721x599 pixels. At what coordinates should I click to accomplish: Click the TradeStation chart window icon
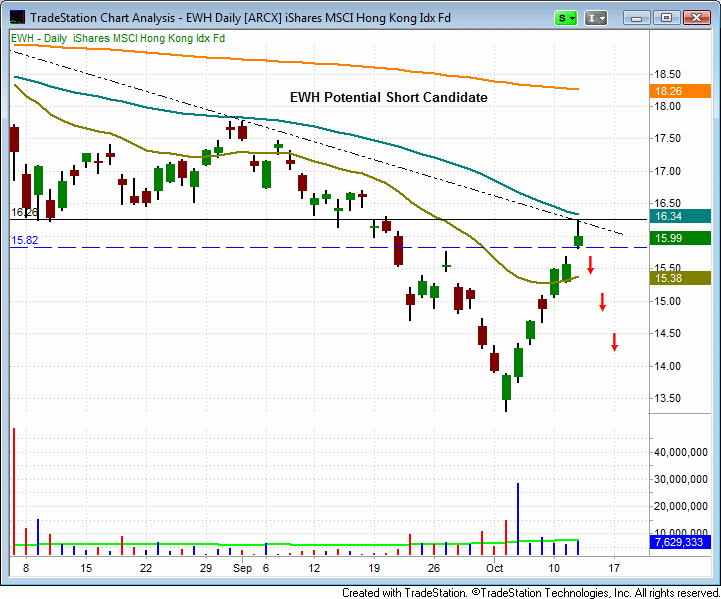tap(17, 17)
